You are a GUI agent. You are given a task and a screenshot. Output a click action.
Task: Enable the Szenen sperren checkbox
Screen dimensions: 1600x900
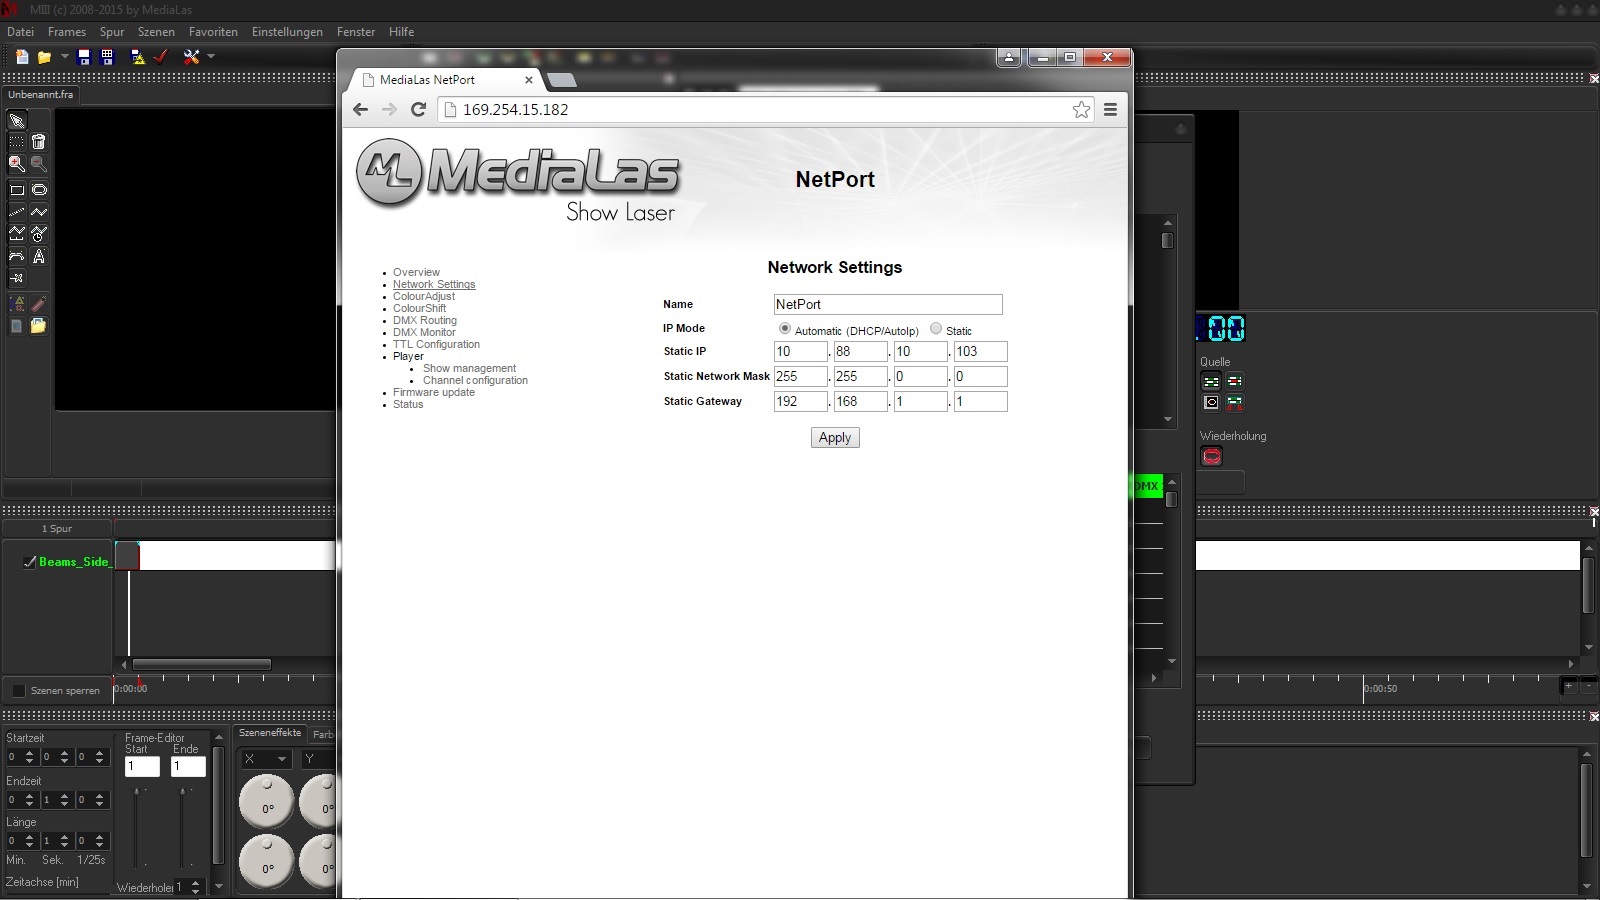[18, 690]
